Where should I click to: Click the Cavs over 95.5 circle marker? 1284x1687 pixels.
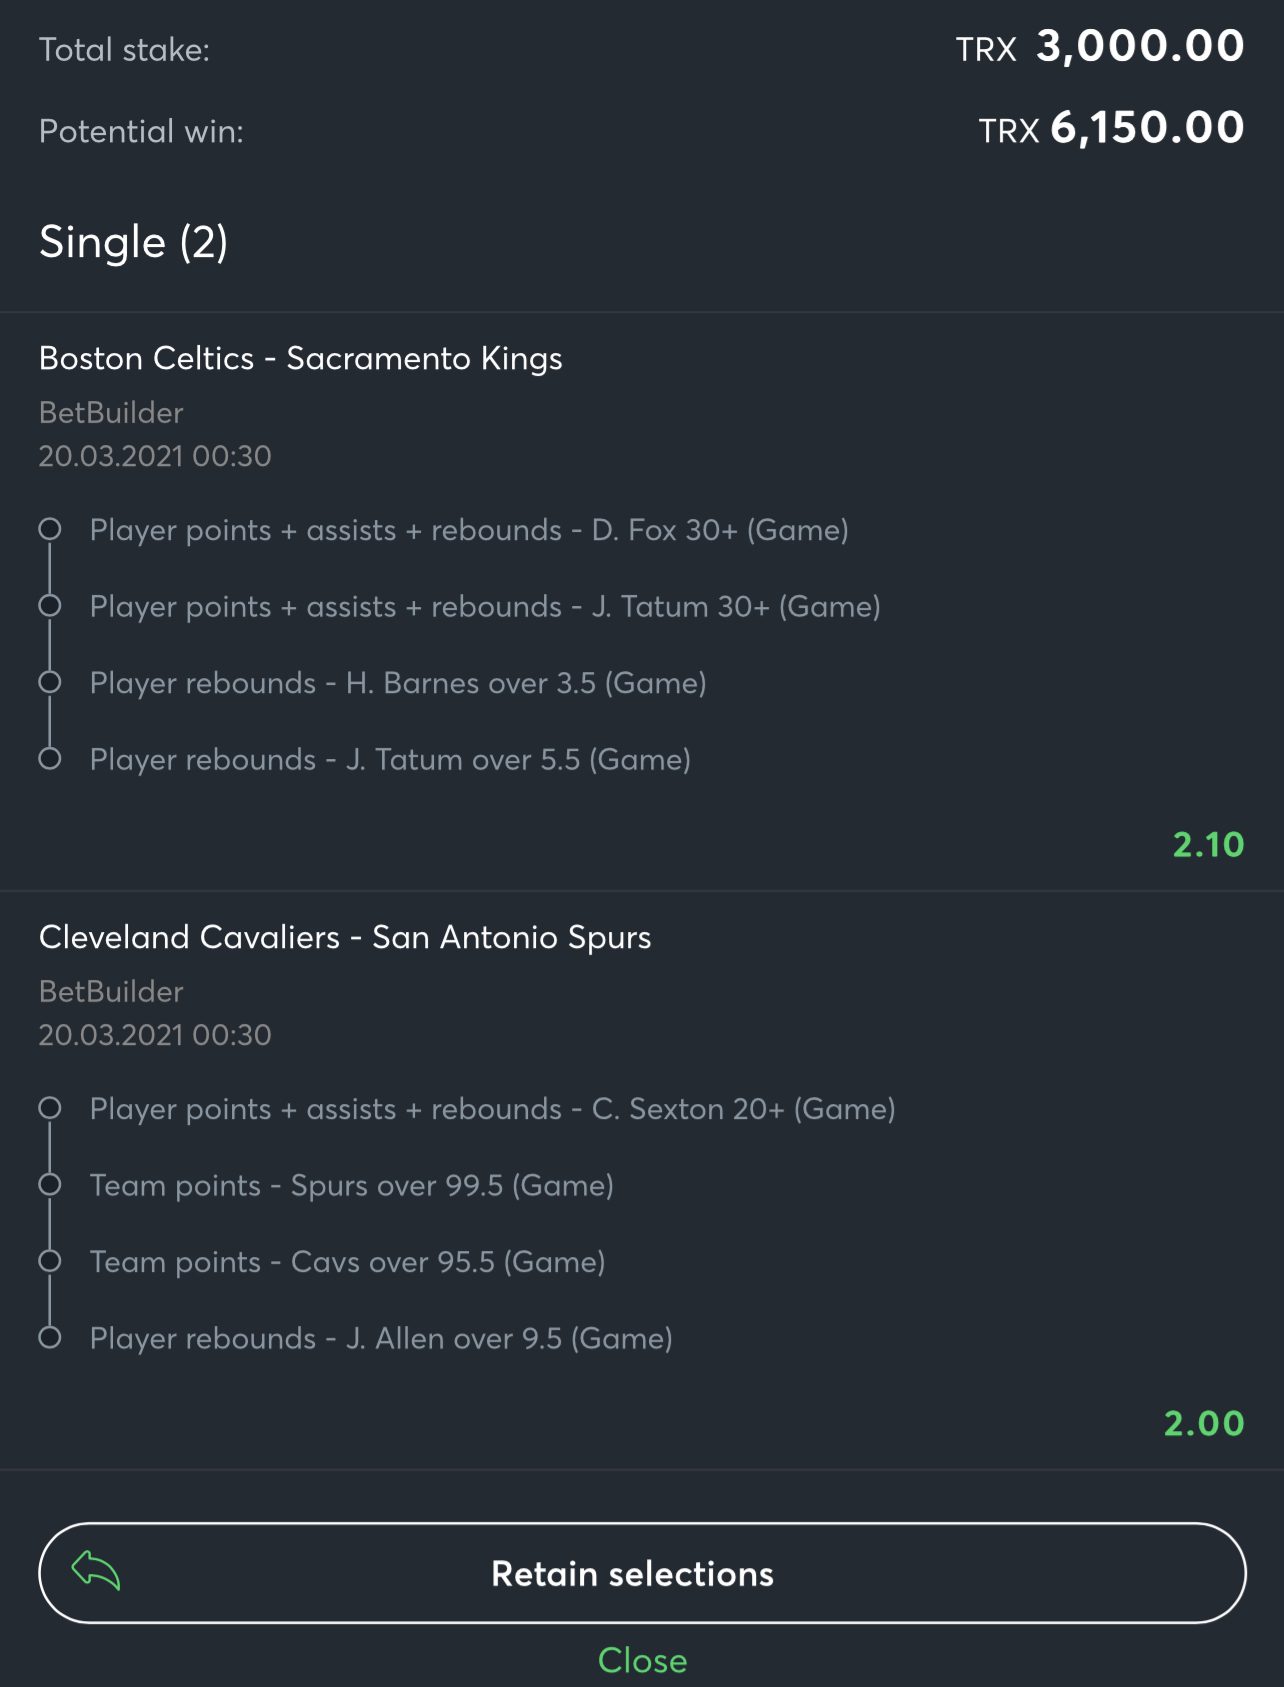tap(50, 1261)
